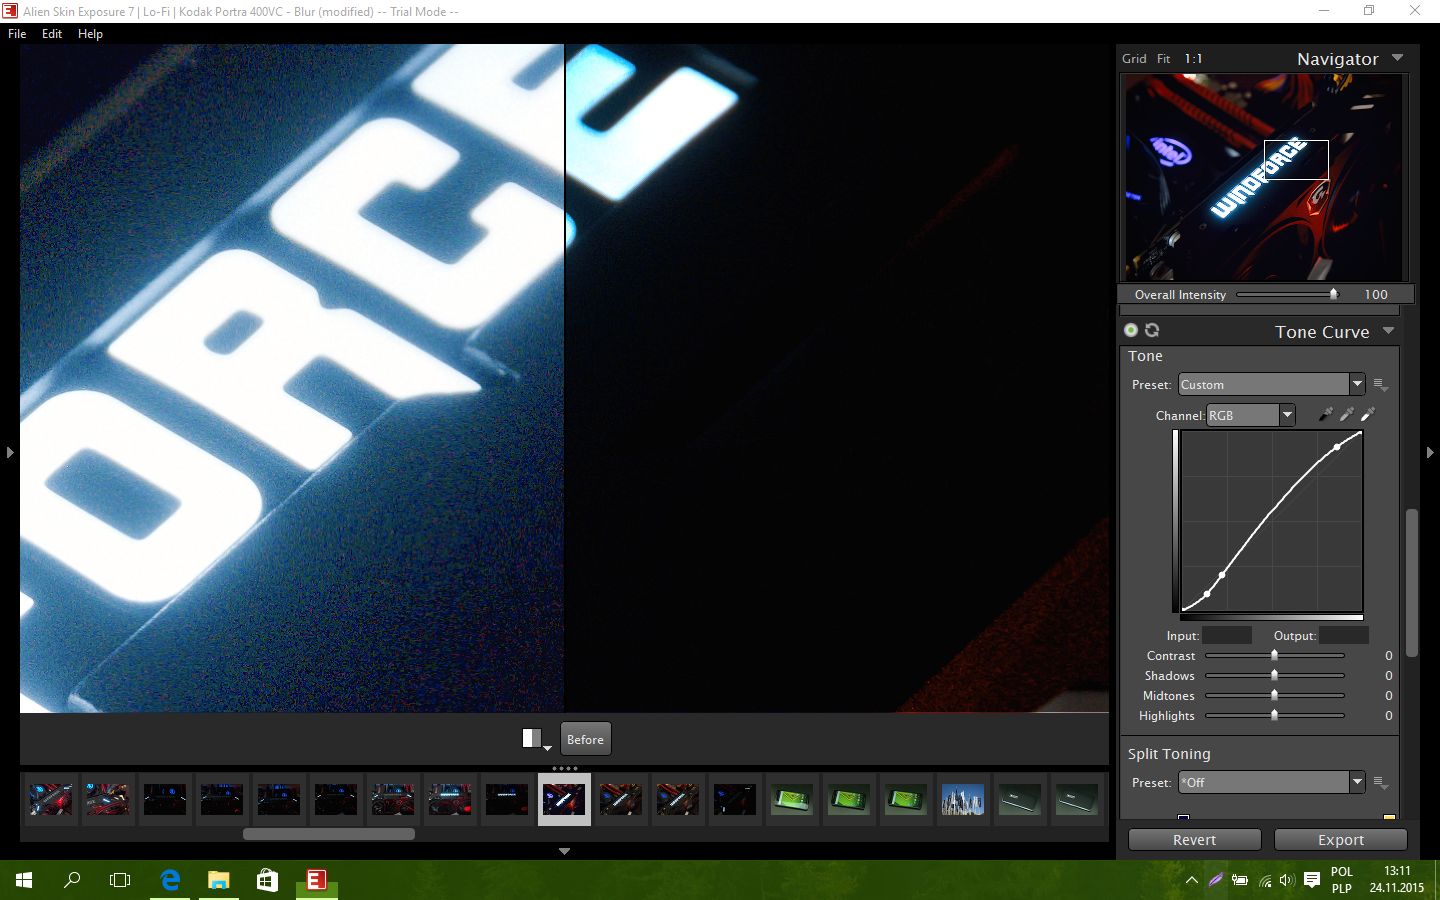Open the Split Toning Preset dropdown
The height and width of the screenshot is (900, 1440).
tap(1271, 782)
